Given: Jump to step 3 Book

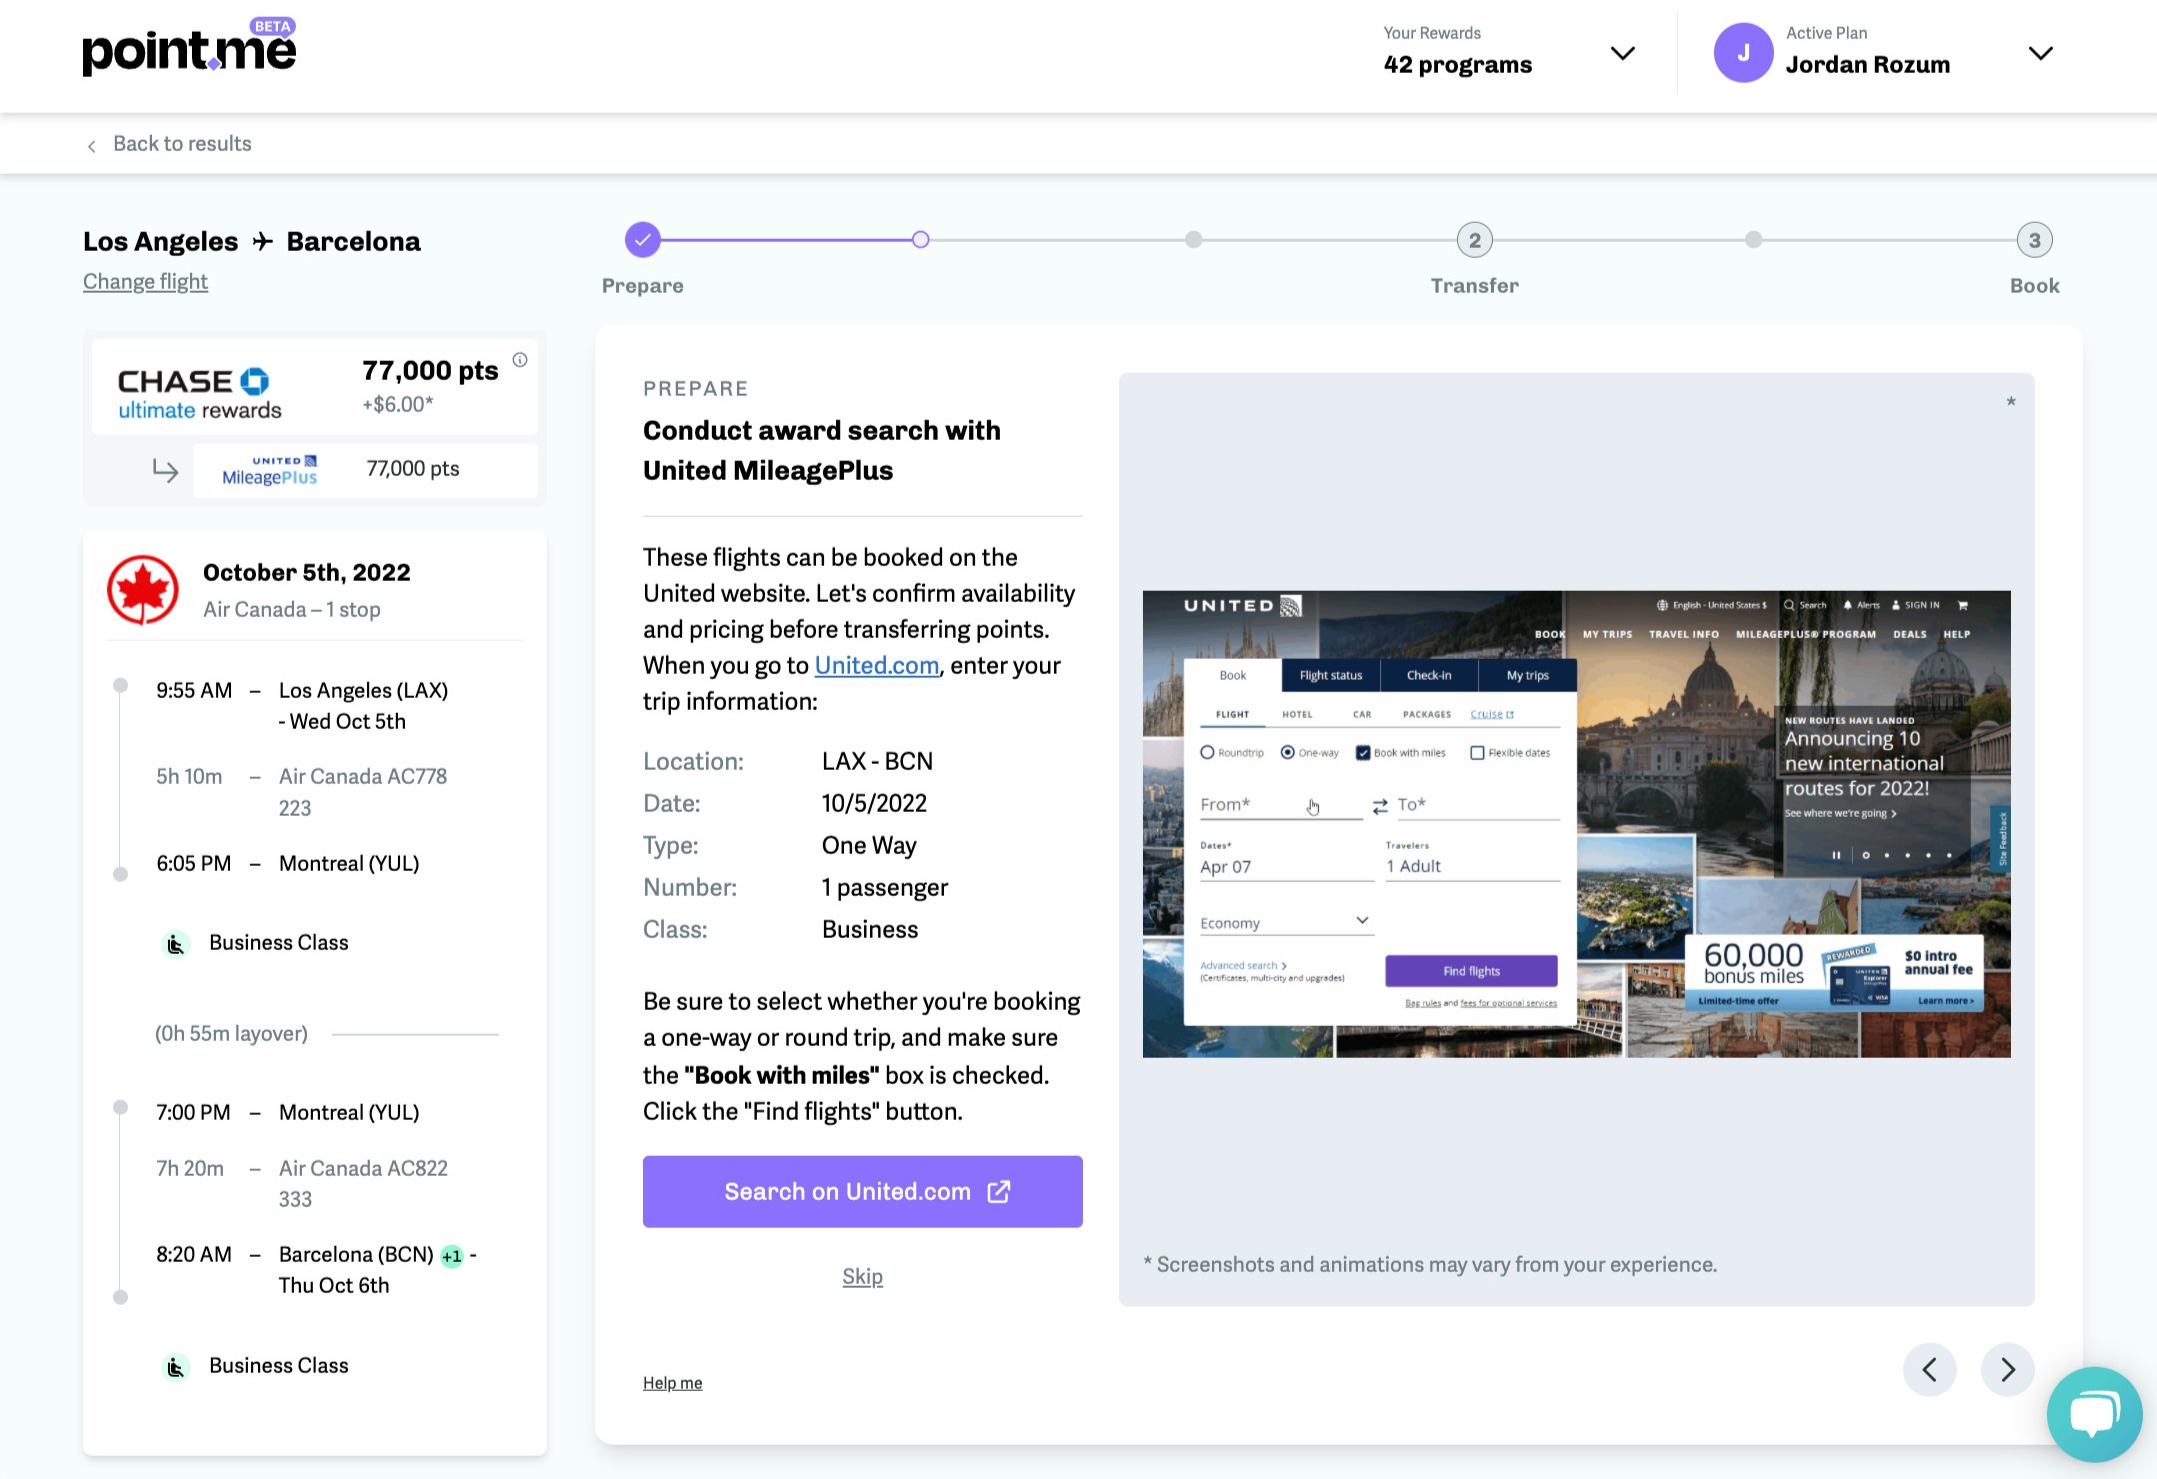Looking at the screenshot, I should [x=2034, y=240].
